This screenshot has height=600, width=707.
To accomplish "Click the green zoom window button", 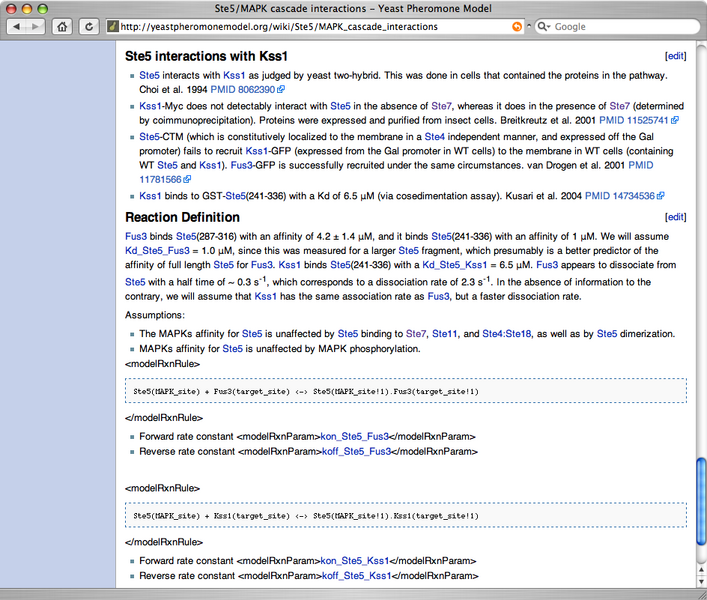I will tap(42, 9).
